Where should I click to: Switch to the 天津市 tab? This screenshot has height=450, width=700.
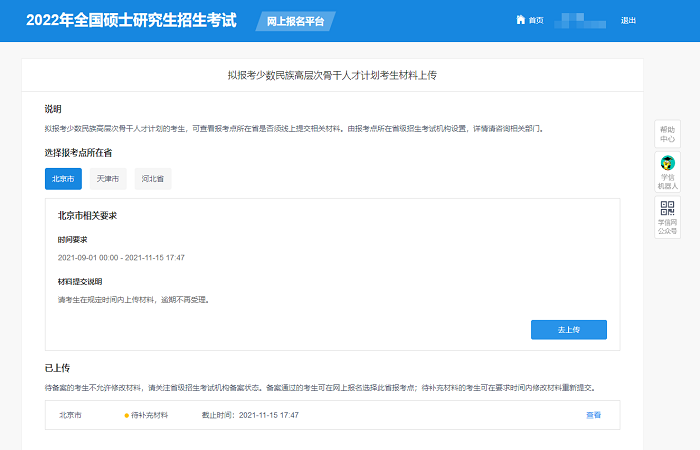pyautogui.click(x=106, y=179)
